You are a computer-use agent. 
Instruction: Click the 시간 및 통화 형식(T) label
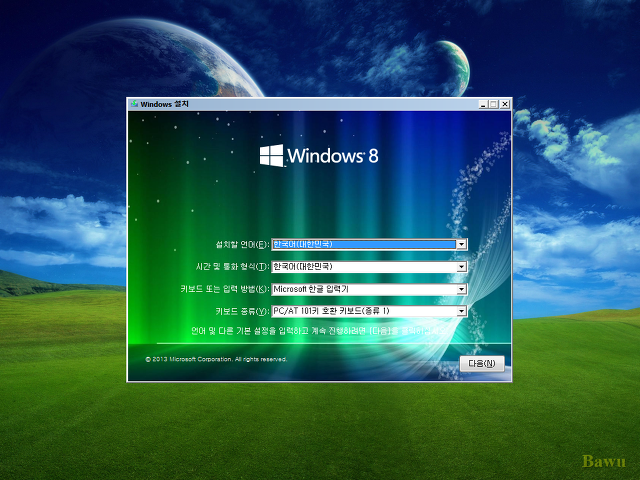233,267
